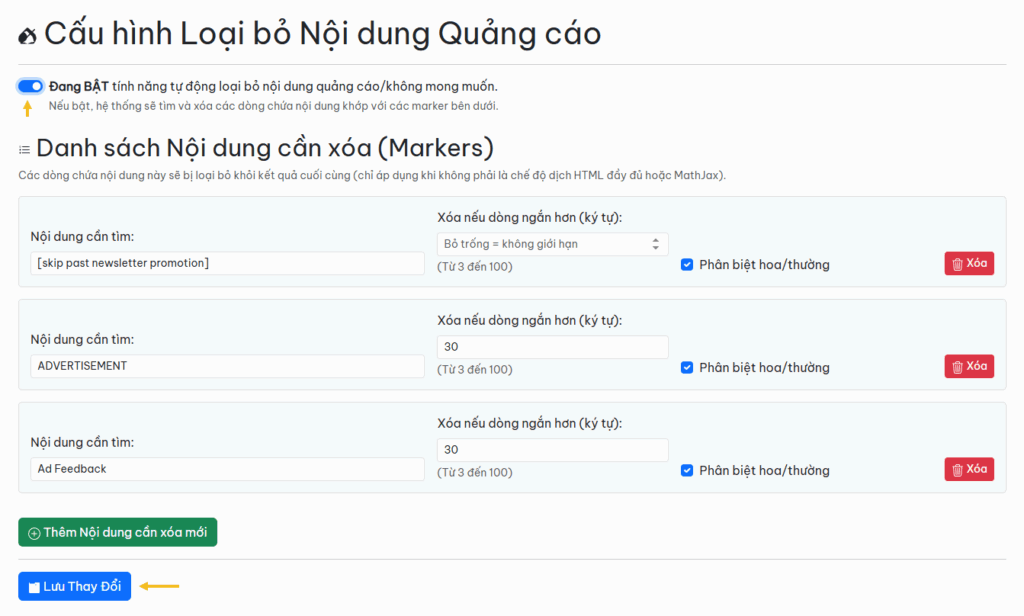Click the empty 'Bỏ trống = không giới hạn' field
Image resolution: width=1024 pixels, height=616 pixels.
coord(540,244)
